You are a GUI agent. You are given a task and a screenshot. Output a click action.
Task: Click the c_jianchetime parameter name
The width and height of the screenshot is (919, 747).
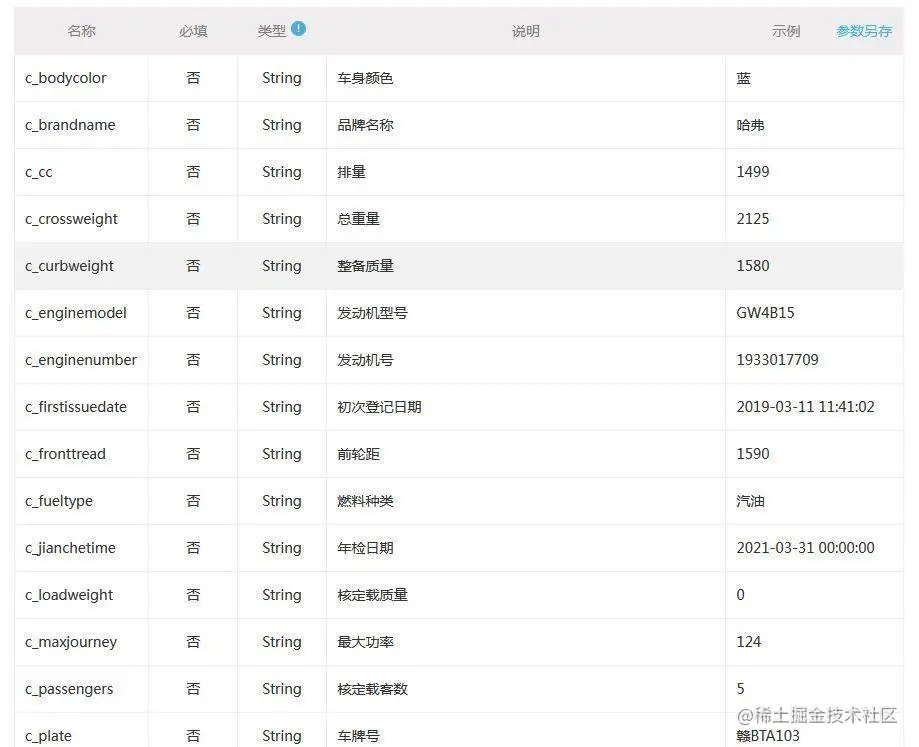click(x=70, y=548)
